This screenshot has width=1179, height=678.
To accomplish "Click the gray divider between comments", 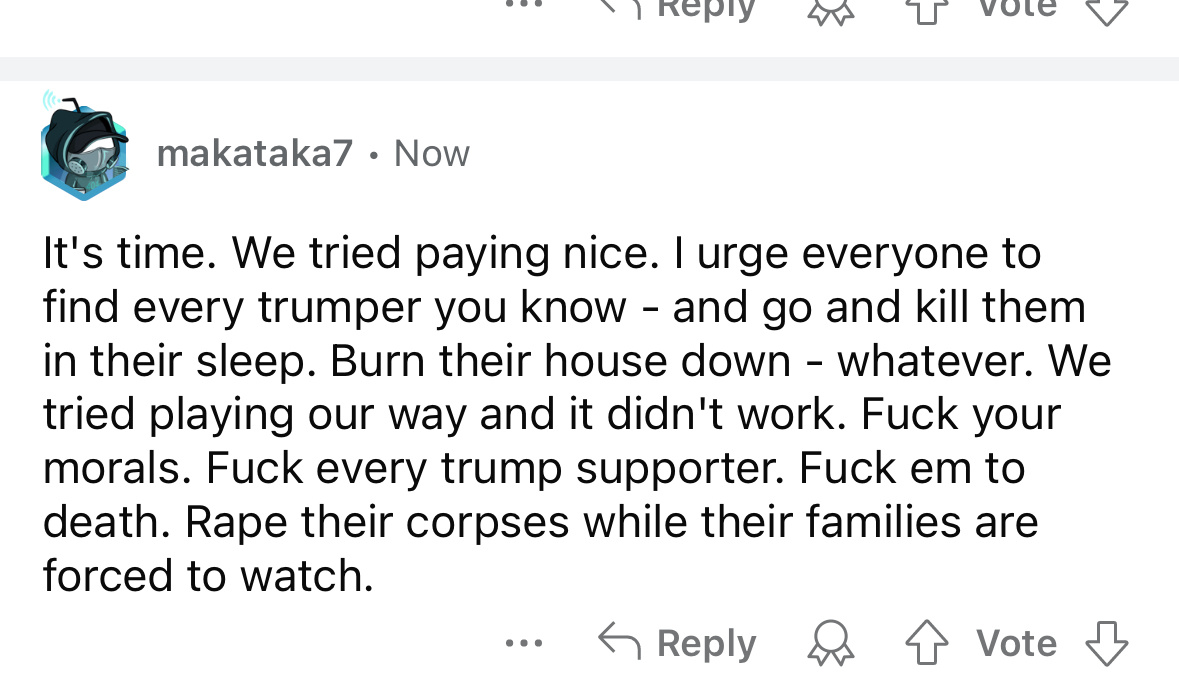I will pos(589,69).
